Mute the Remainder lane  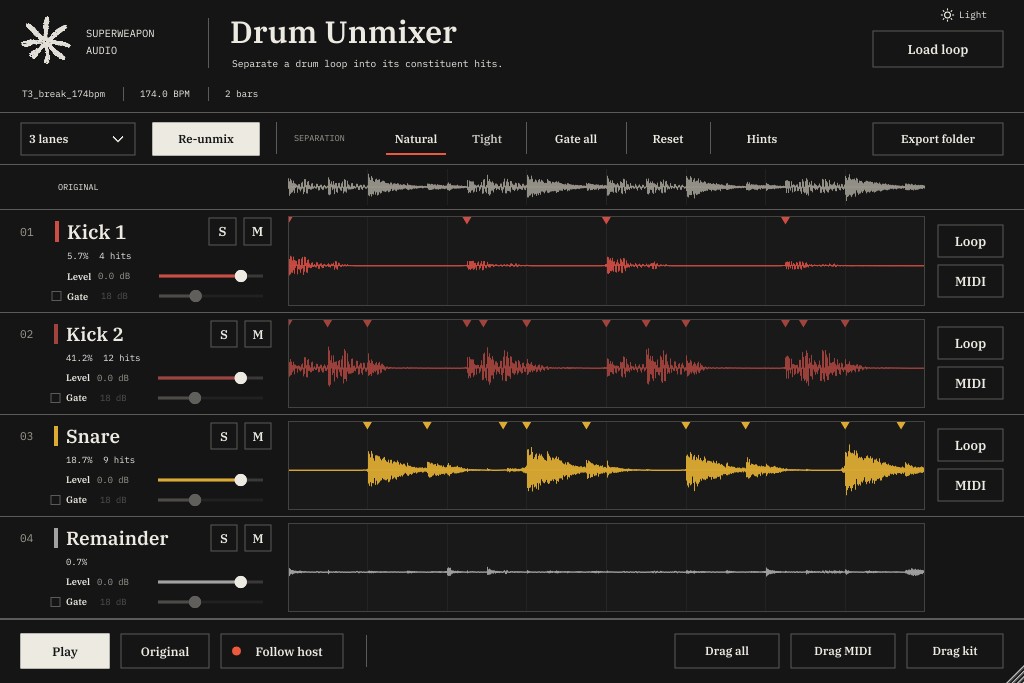click(258, 538)
